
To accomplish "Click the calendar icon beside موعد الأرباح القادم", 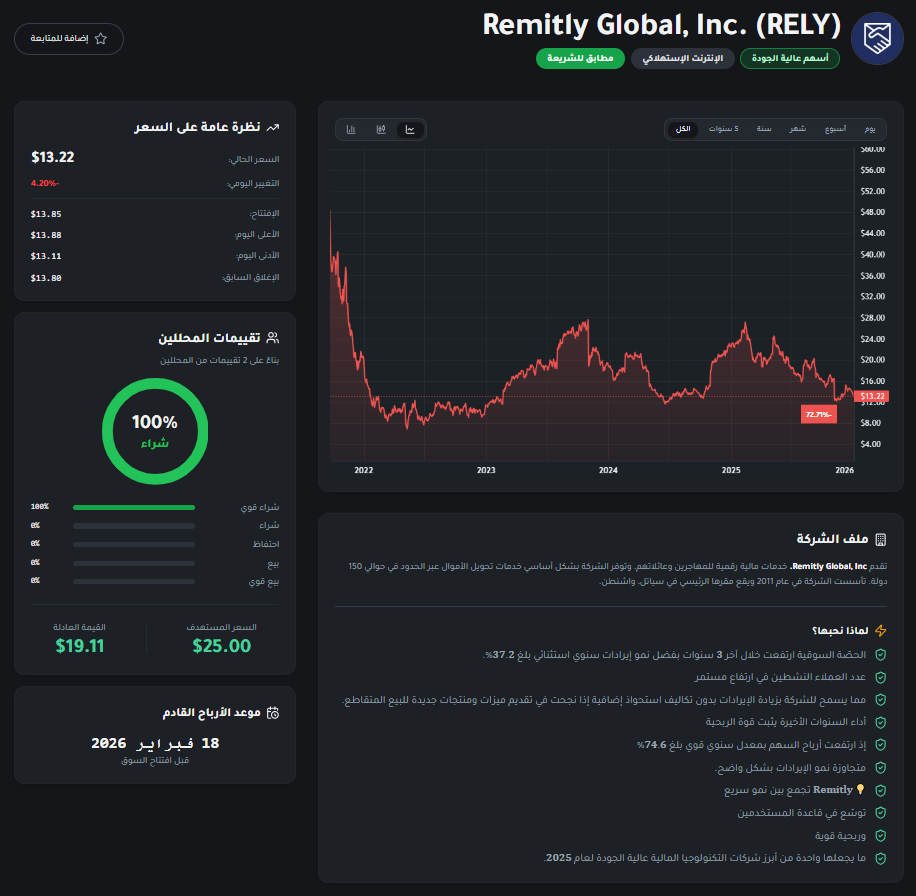I will [x=273, y=713].
